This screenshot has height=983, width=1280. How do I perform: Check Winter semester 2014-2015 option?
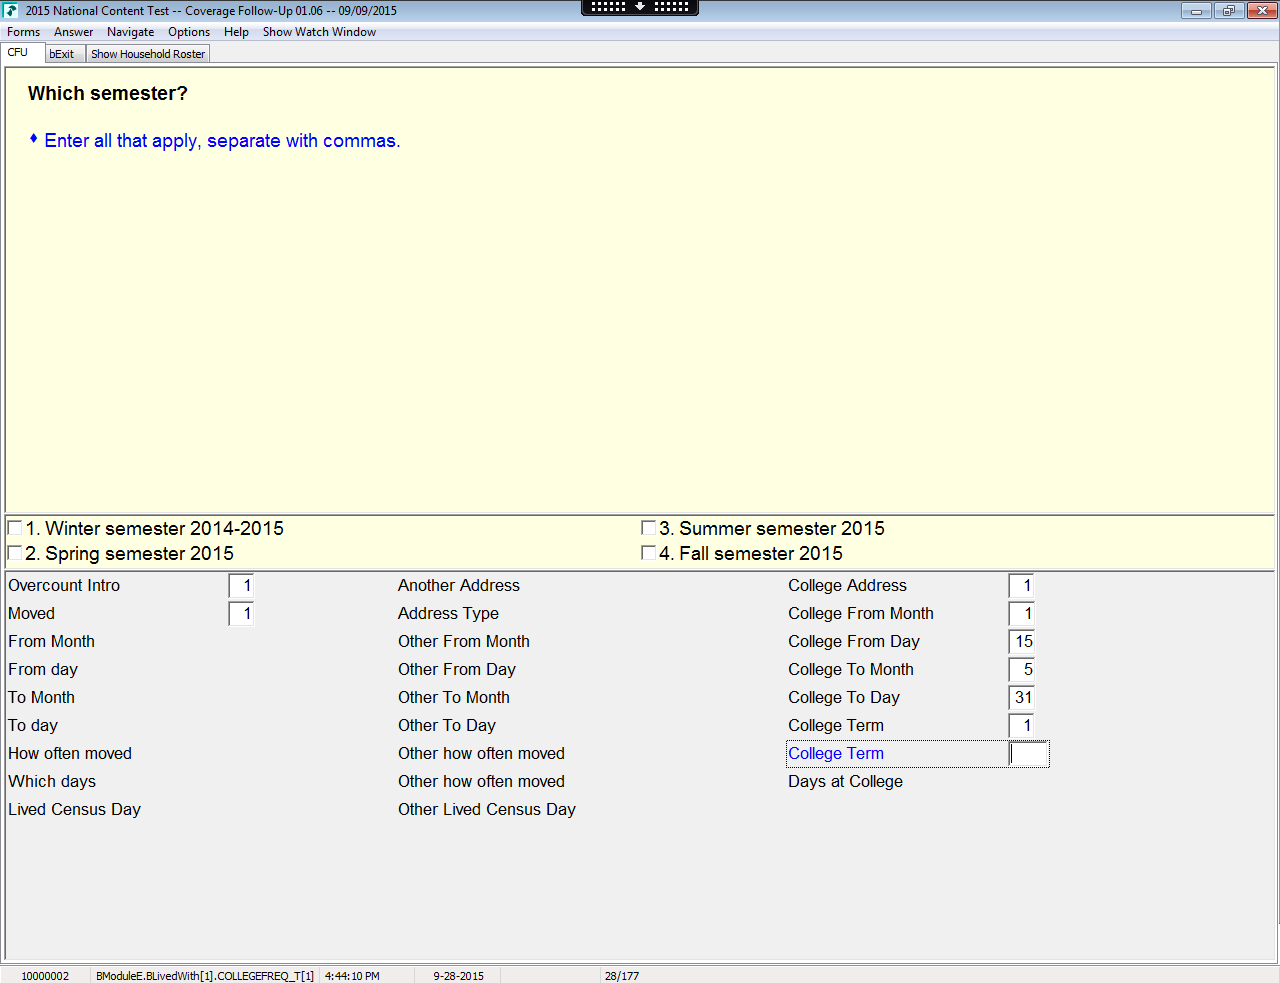(15, 528)
